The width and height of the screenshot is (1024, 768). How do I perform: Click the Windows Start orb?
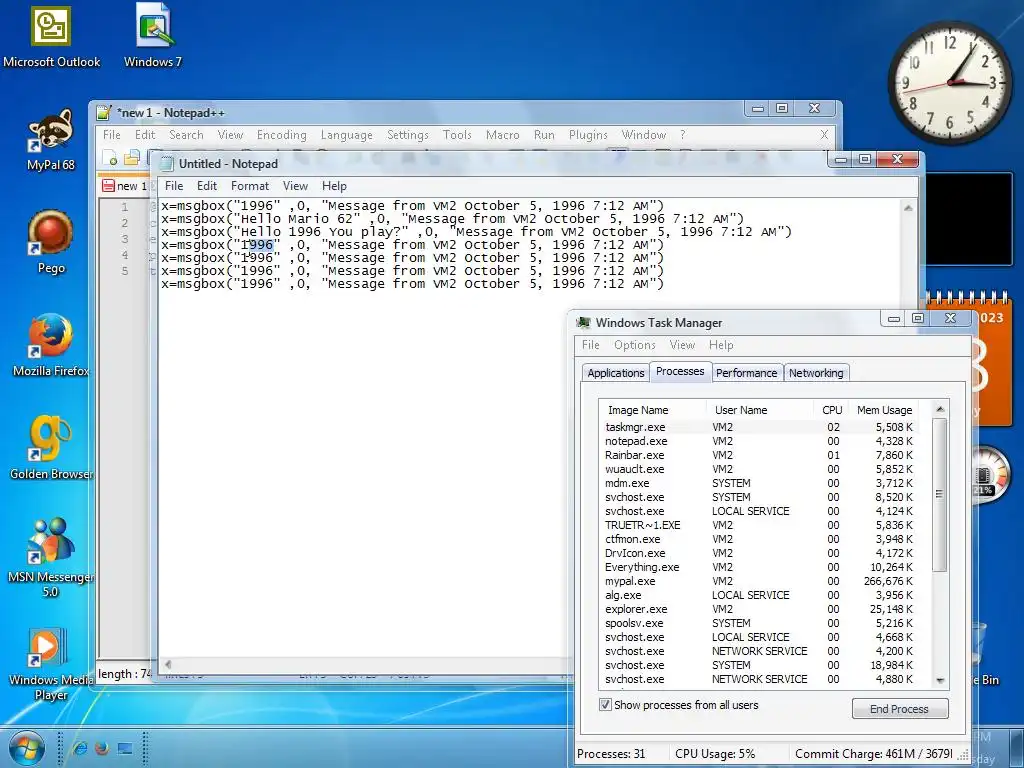click(x=27, y=748)
